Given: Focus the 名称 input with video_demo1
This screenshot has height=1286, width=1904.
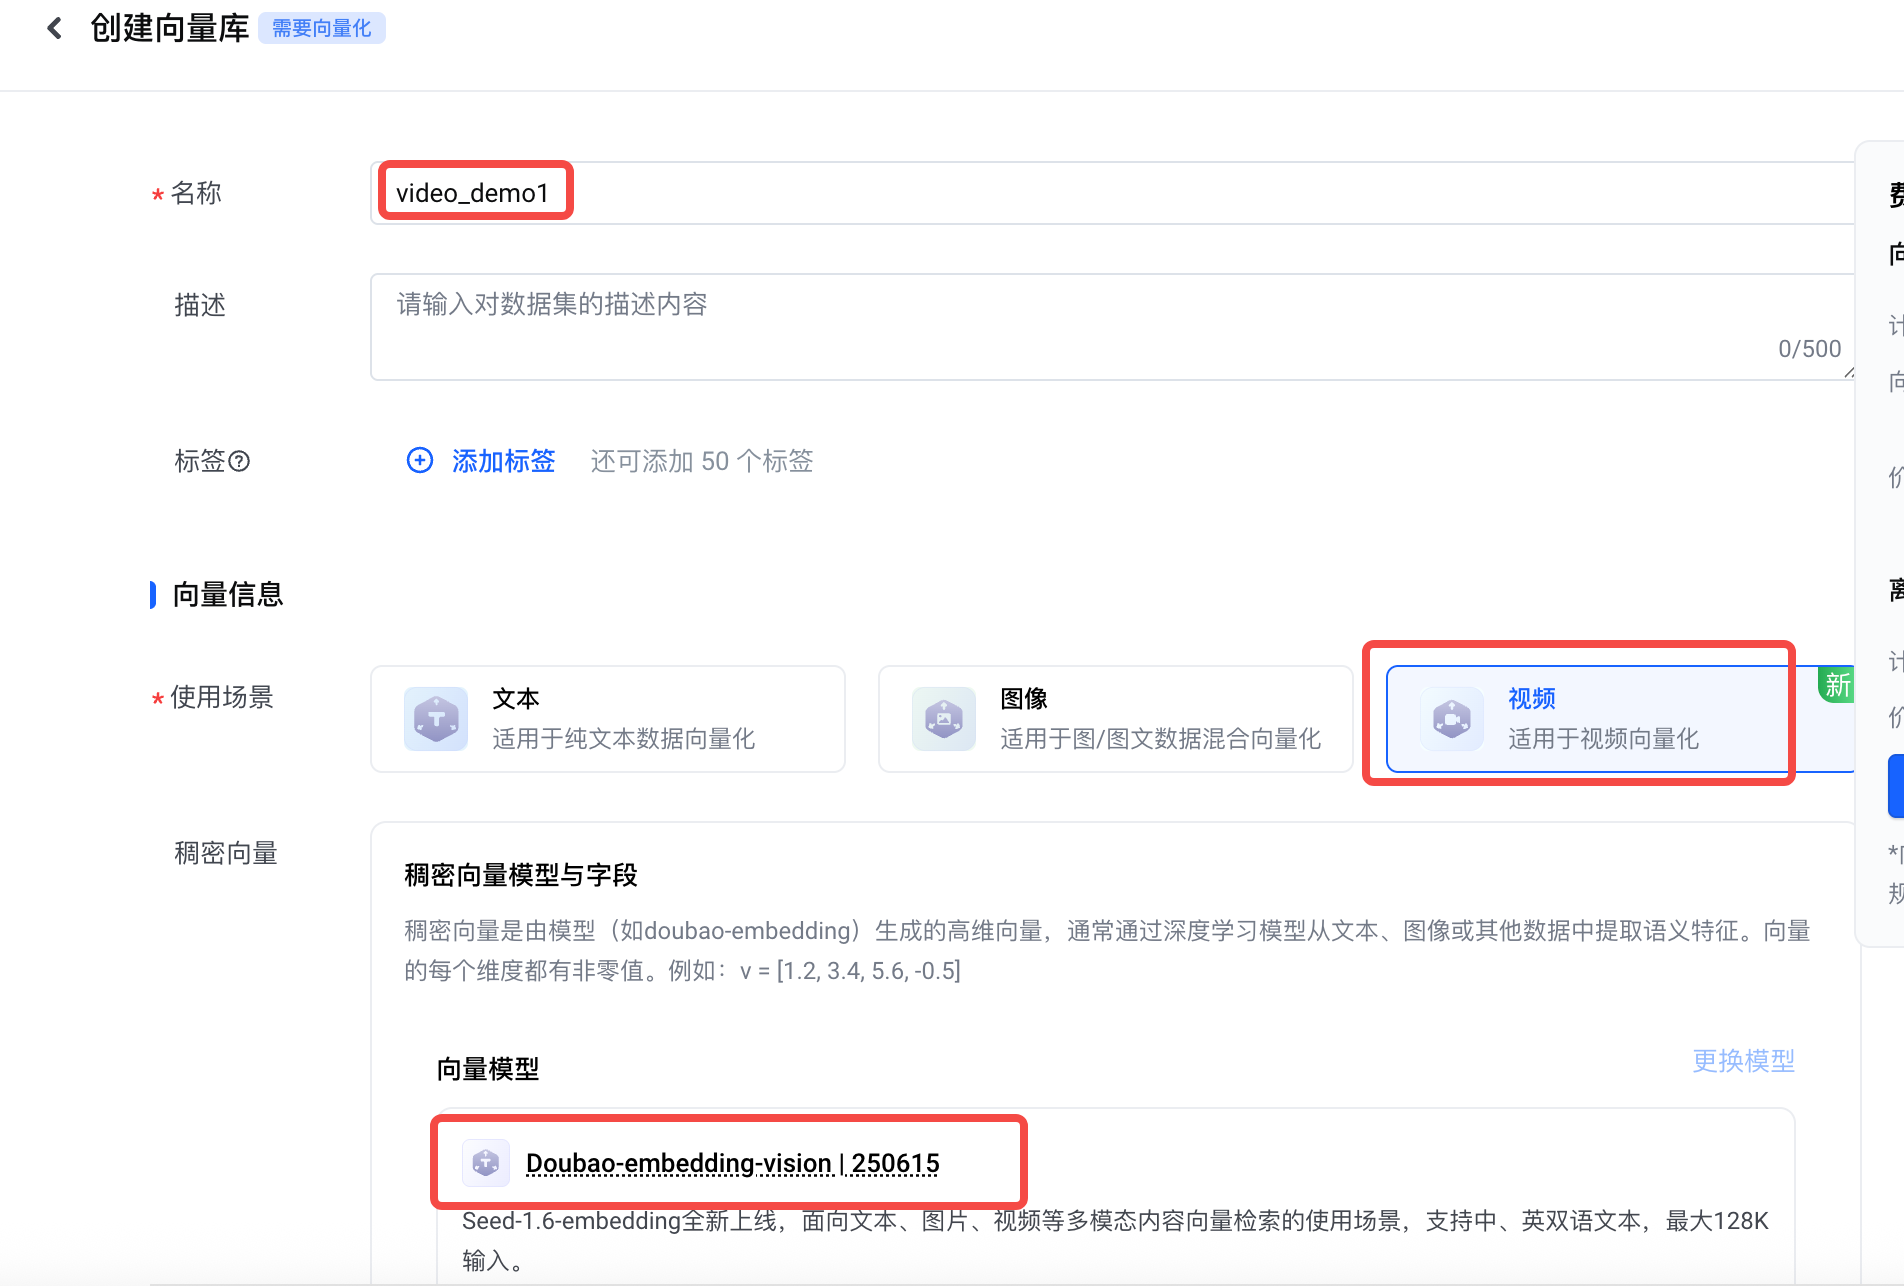Looking at the screenshot, I should pyautogui.click(x=1112, y=193).
